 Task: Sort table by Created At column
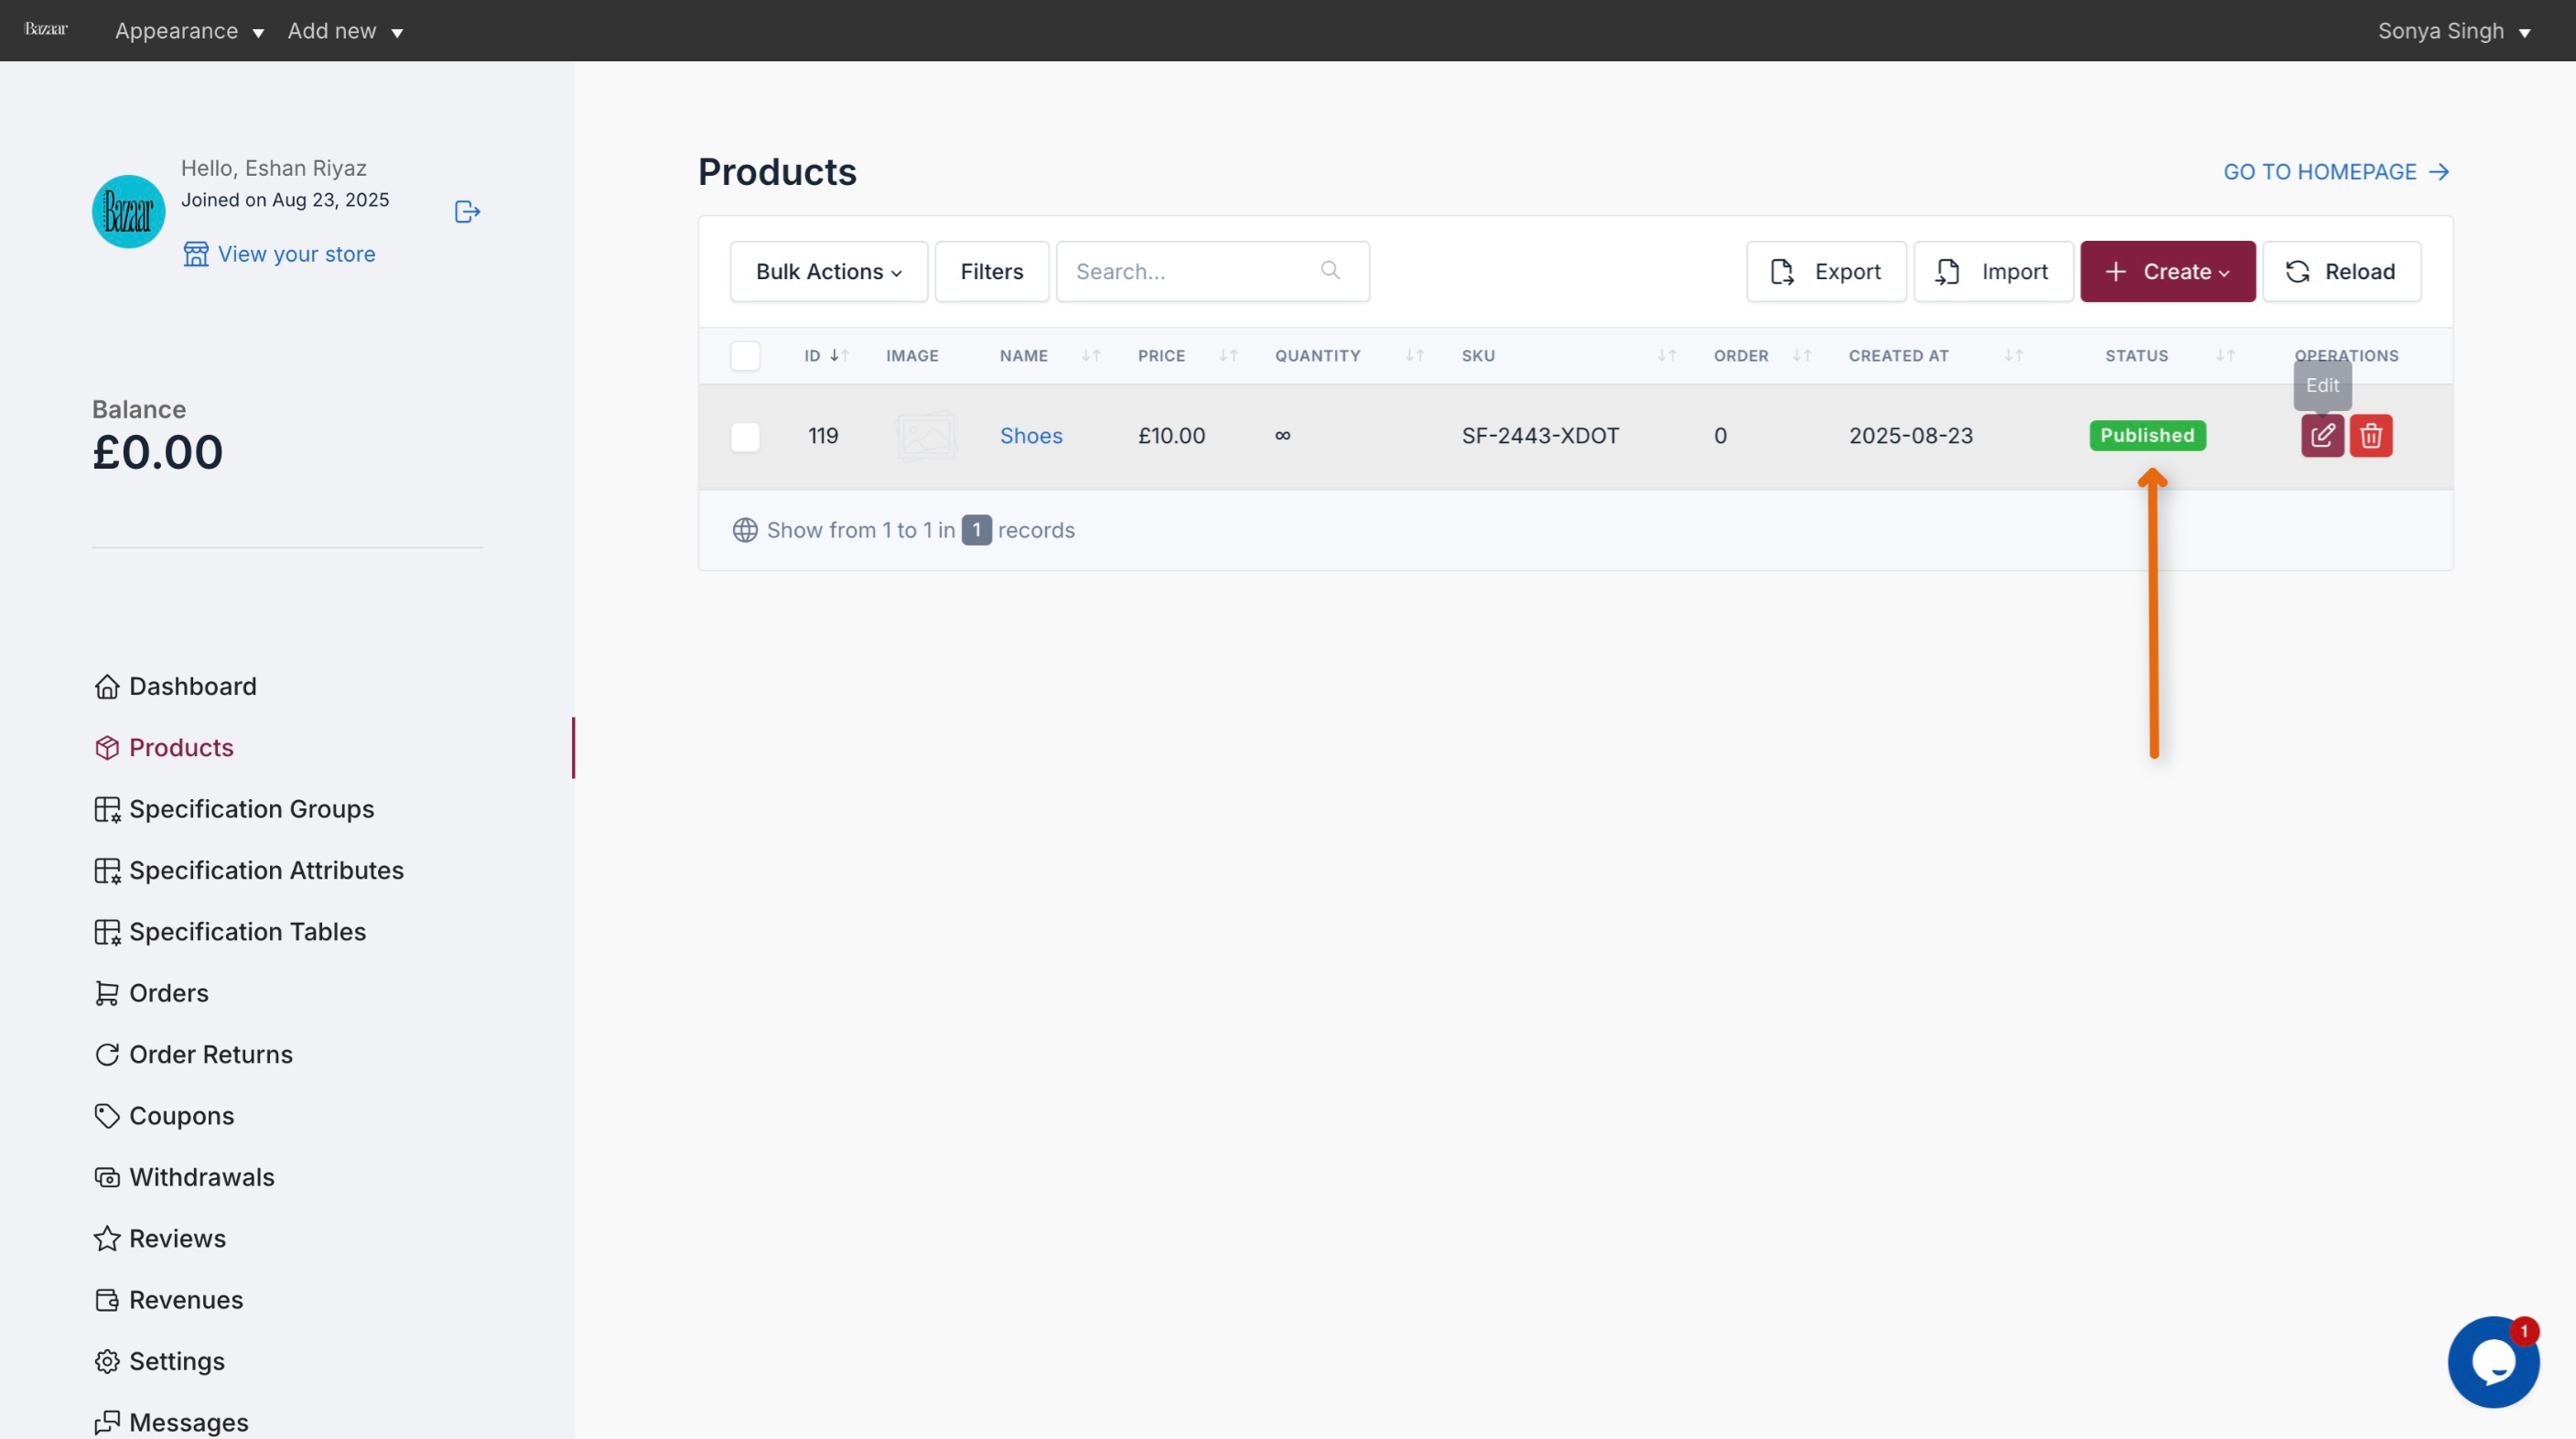click(1935, 355)
